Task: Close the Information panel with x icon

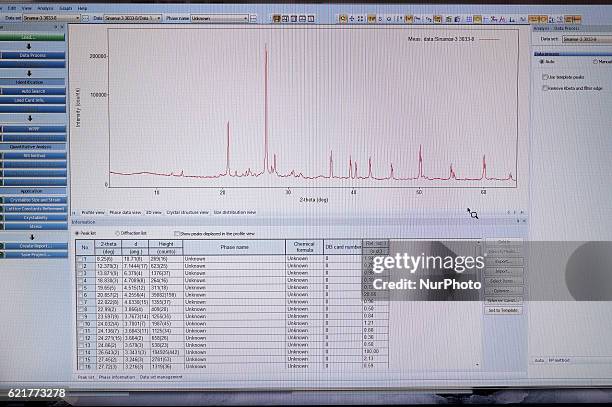Action: (x=524, y=221)
